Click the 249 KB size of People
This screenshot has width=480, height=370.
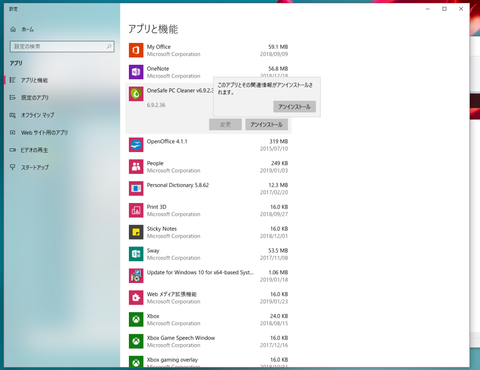pyautogui.click(x=279, y=163)
